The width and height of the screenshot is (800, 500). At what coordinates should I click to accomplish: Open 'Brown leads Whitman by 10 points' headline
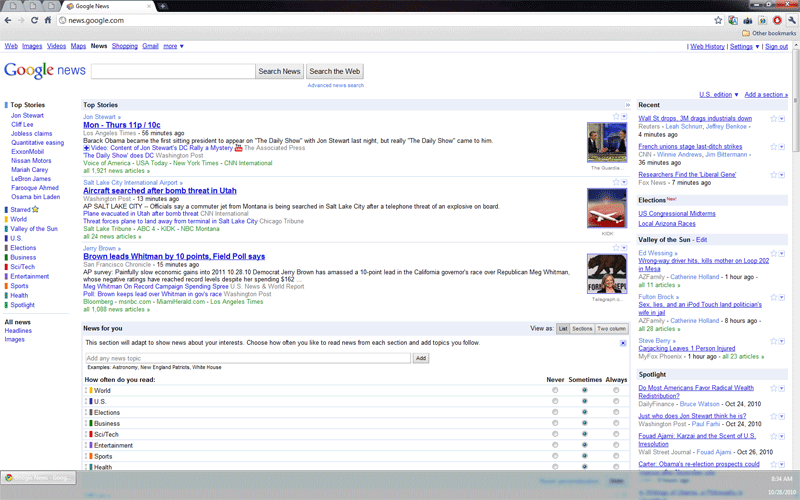tap(174, 256)
